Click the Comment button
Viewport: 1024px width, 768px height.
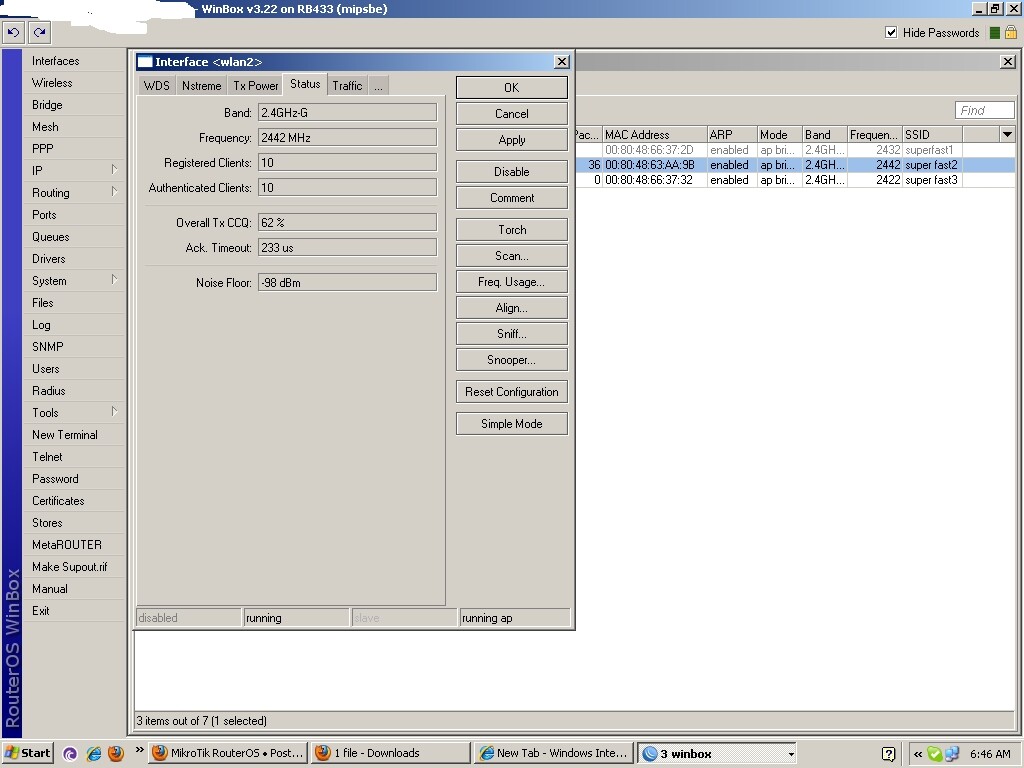click(x=511, y=198)
